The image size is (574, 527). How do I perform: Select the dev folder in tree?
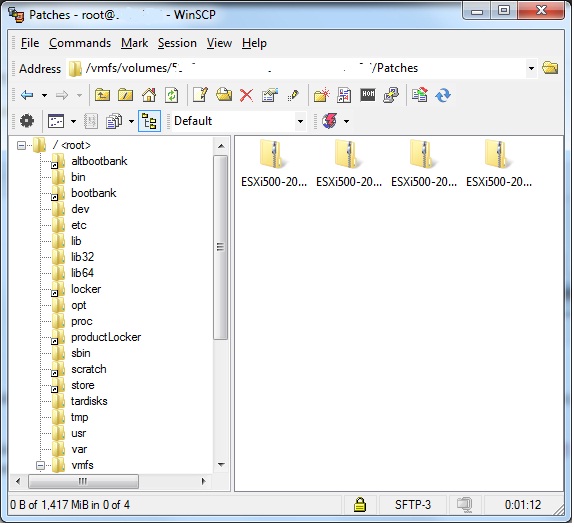(80, 209)
